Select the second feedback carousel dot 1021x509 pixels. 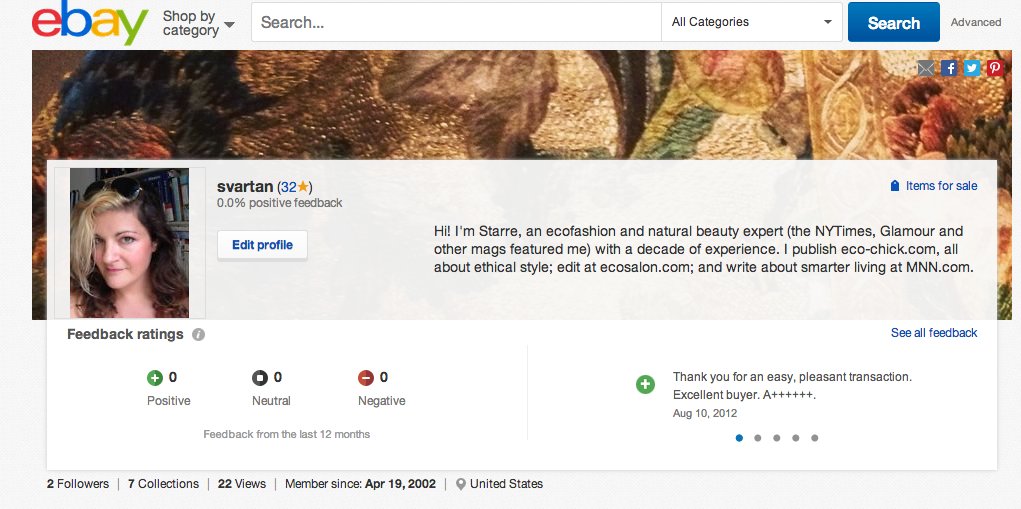(x=758, y=438)
